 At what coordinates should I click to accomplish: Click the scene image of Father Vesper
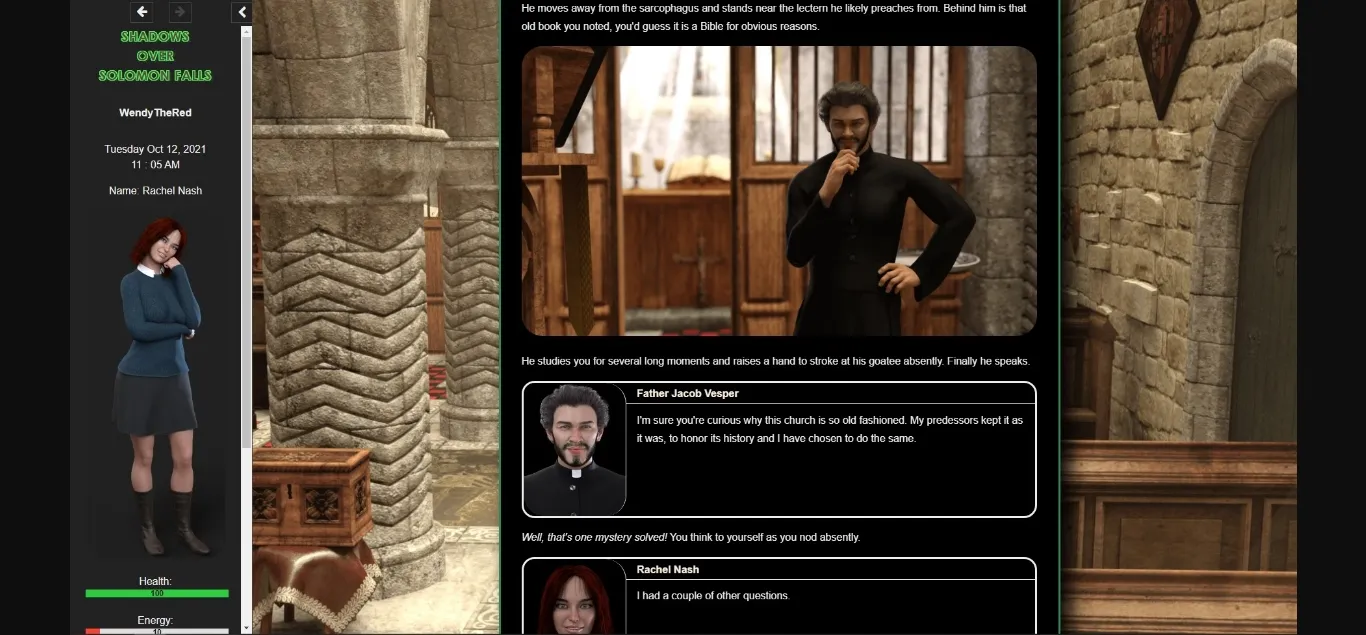click(x=778, y=190)
